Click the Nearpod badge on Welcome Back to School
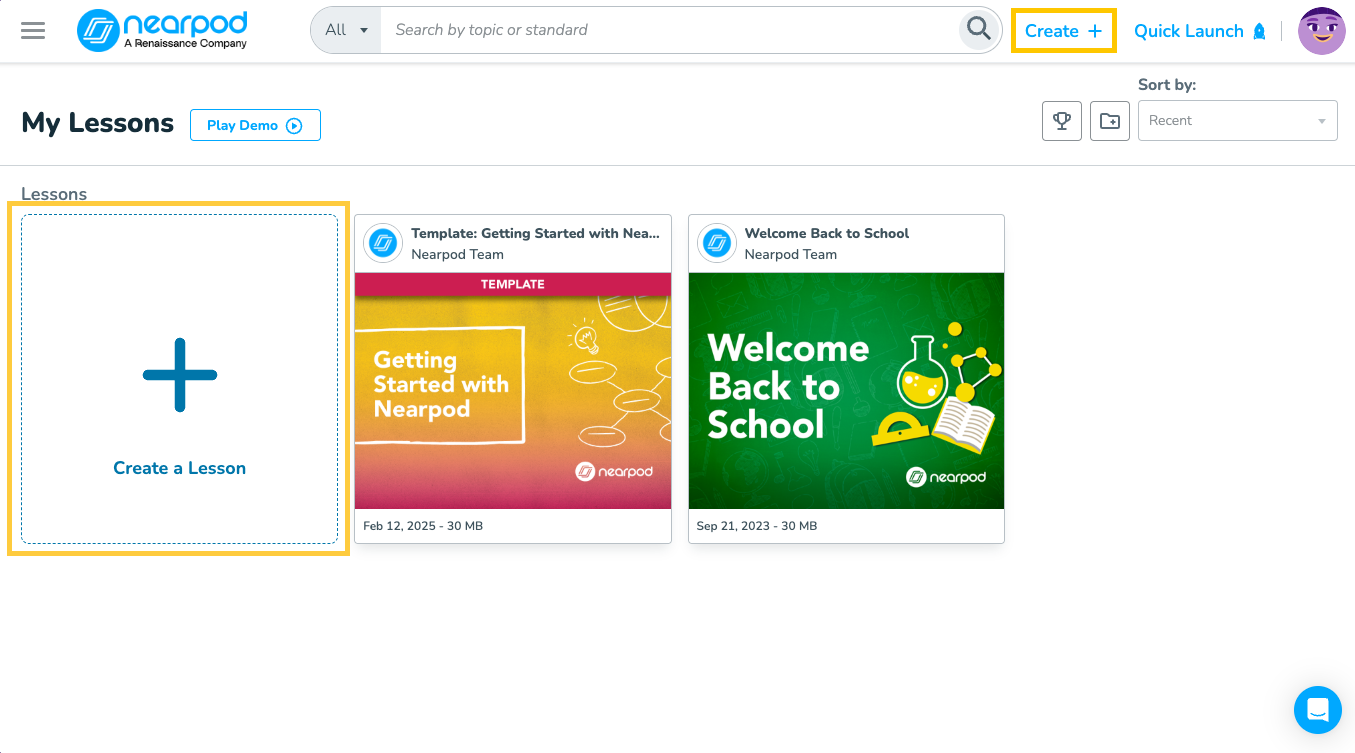The image size is (1355, 753). (716, 243)
